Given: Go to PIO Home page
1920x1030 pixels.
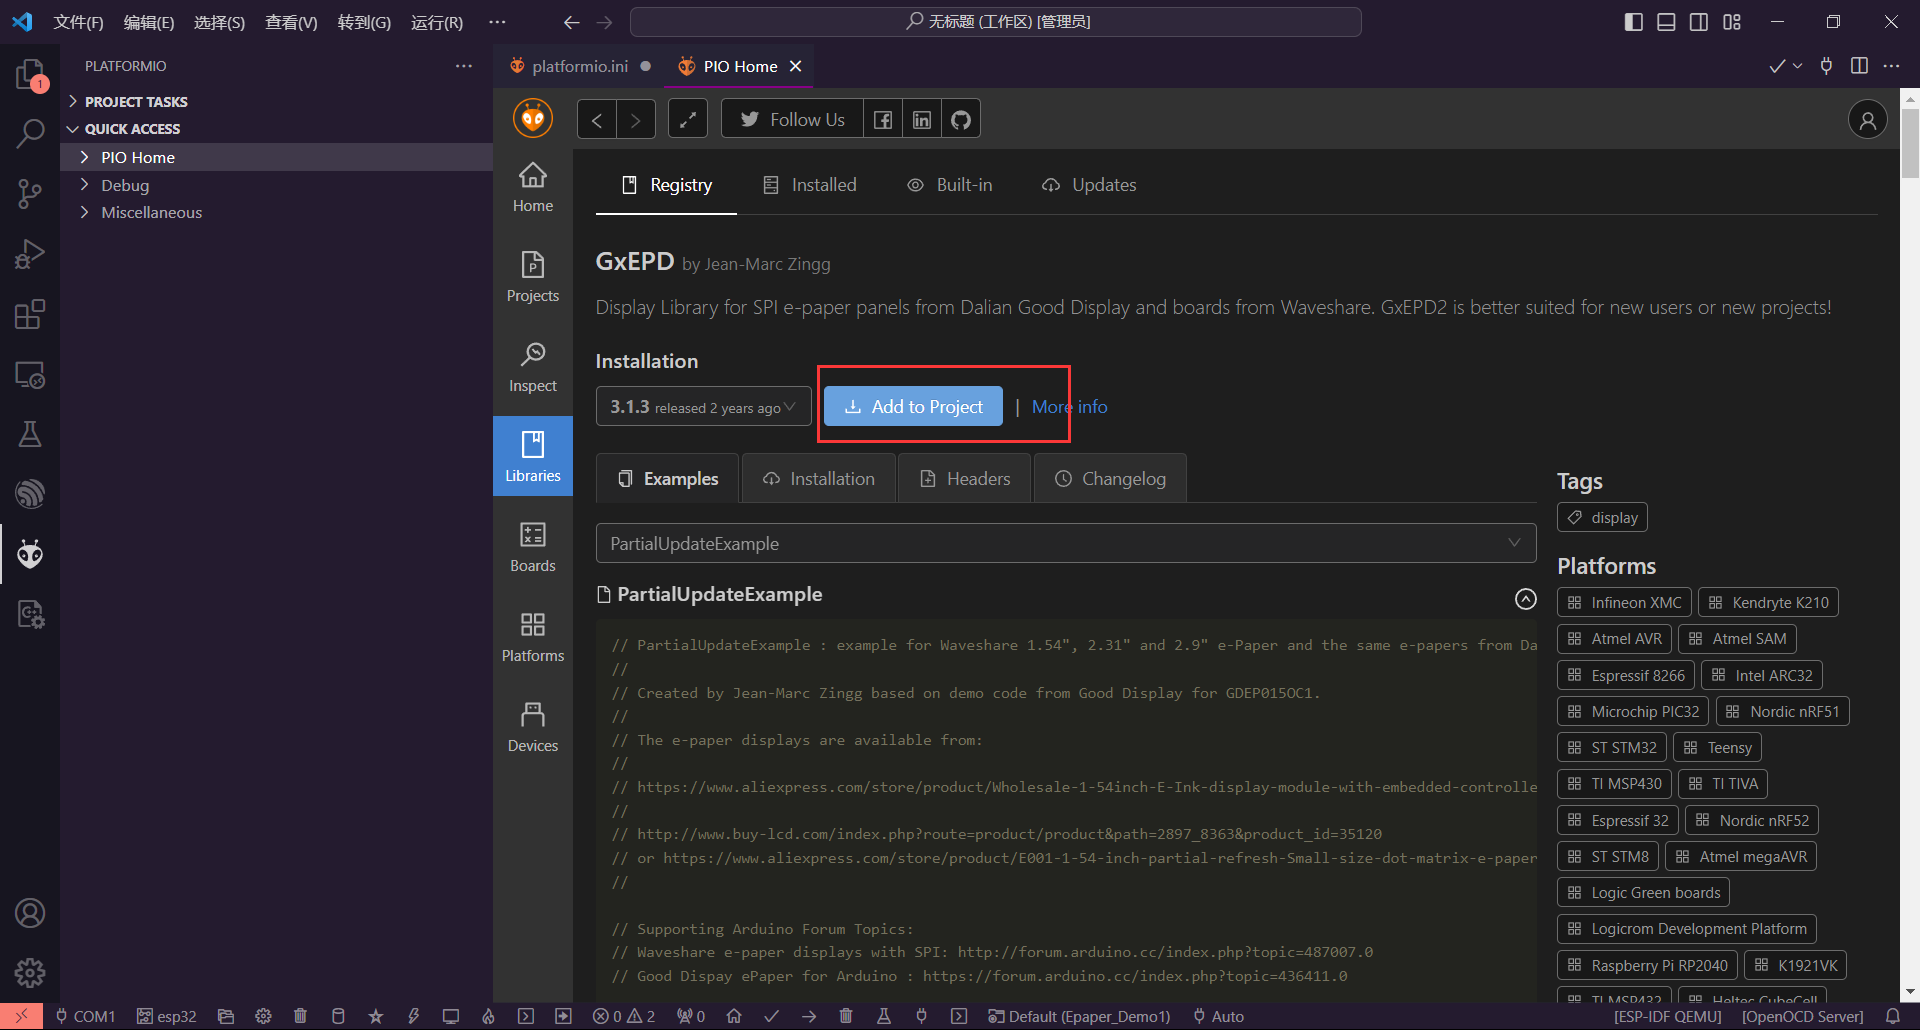Looking at the screenshot, I should 533,187.
